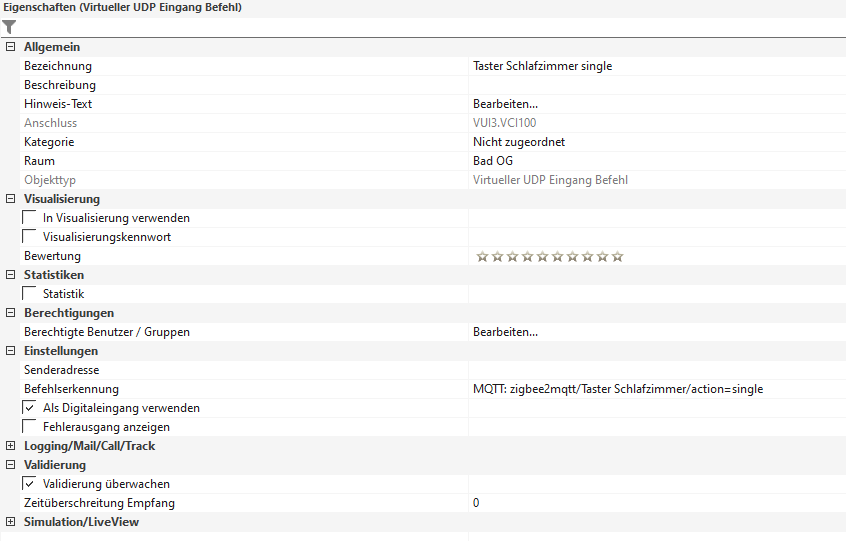Expand the Logging/Mail/Call/Track section

coord(10,446)
